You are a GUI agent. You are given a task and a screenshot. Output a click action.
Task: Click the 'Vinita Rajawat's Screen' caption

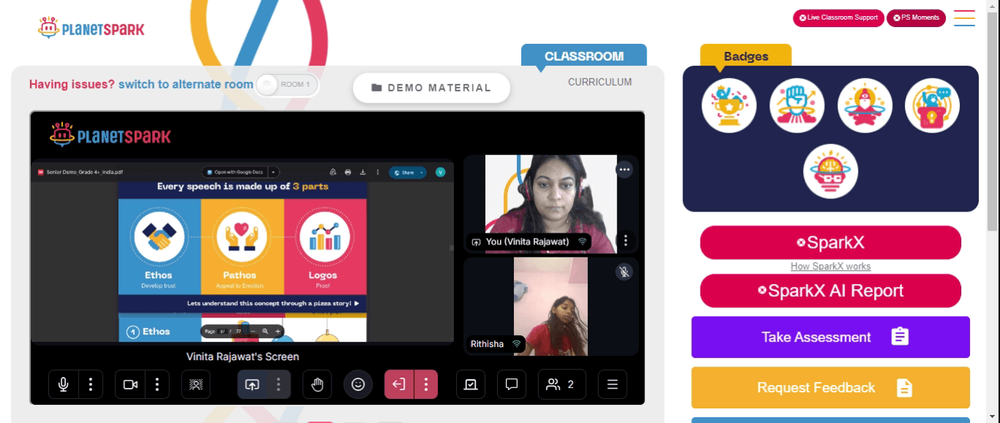[242, 357]
